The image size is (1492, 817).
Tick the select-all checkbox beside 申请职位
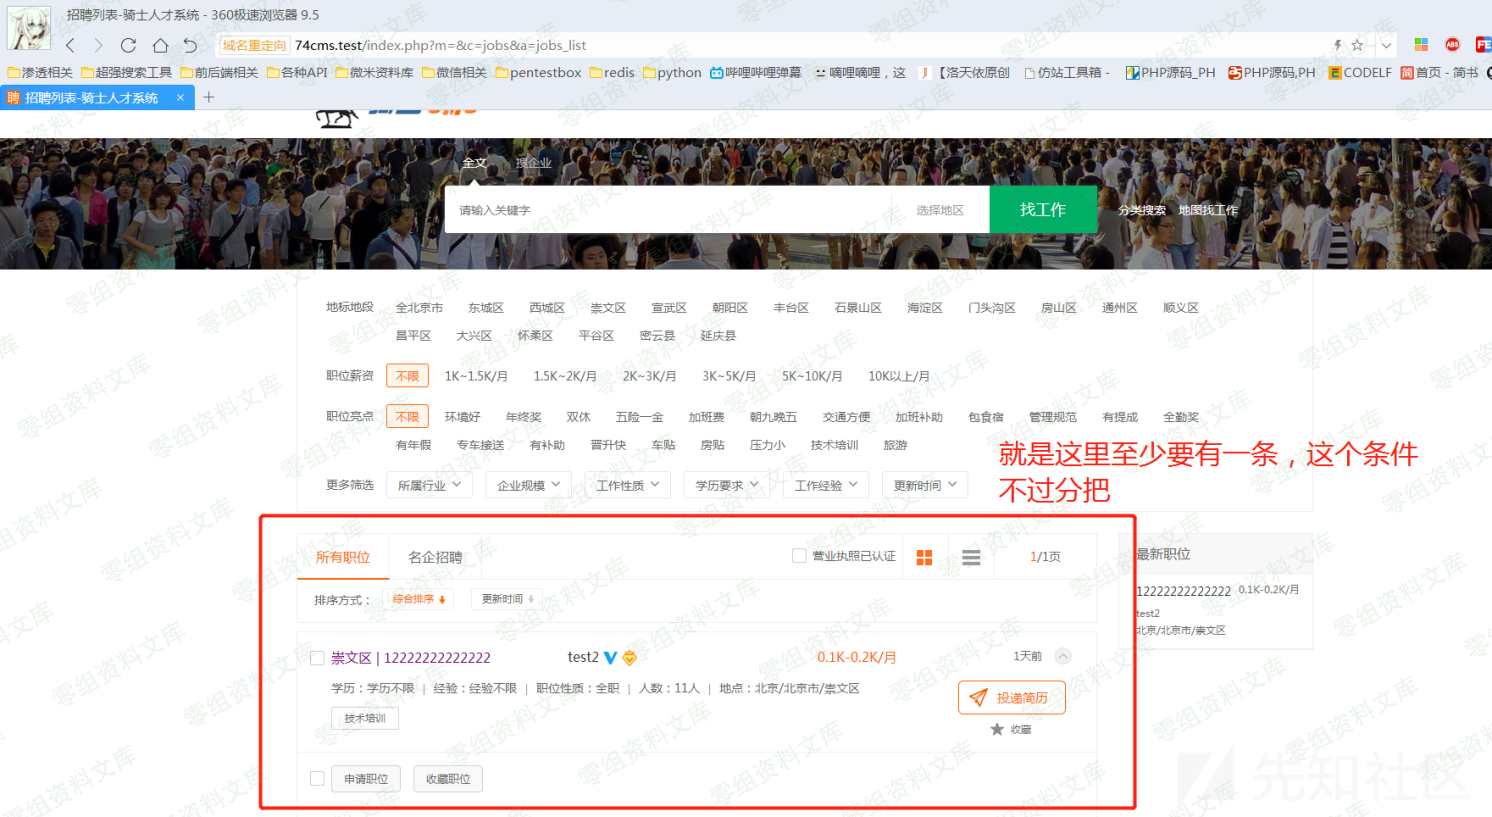pyautogui.click(x=317, y=778)
